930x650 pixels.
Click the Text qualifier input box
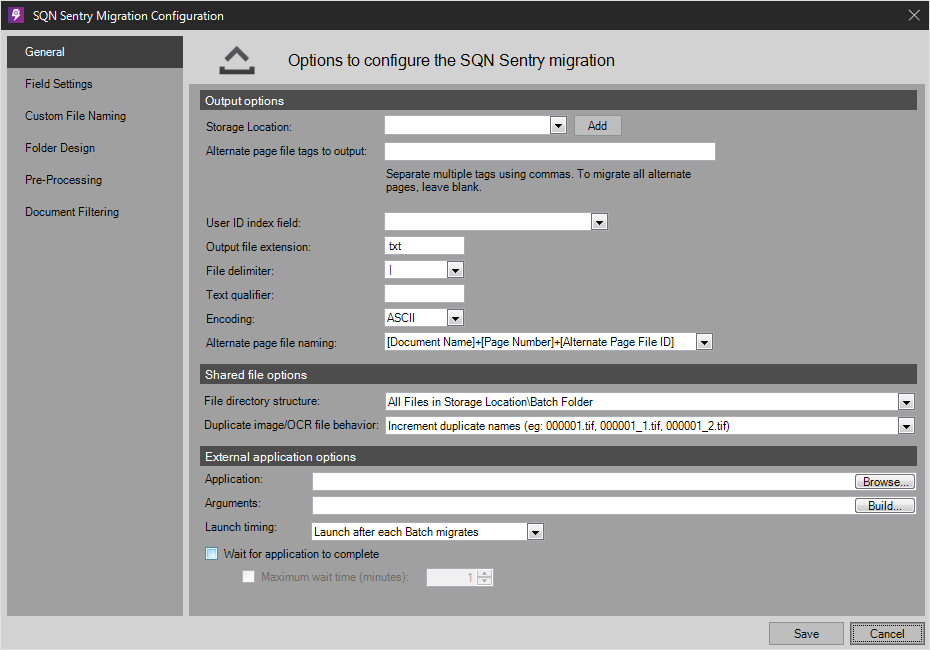click(x=424, y=294)
